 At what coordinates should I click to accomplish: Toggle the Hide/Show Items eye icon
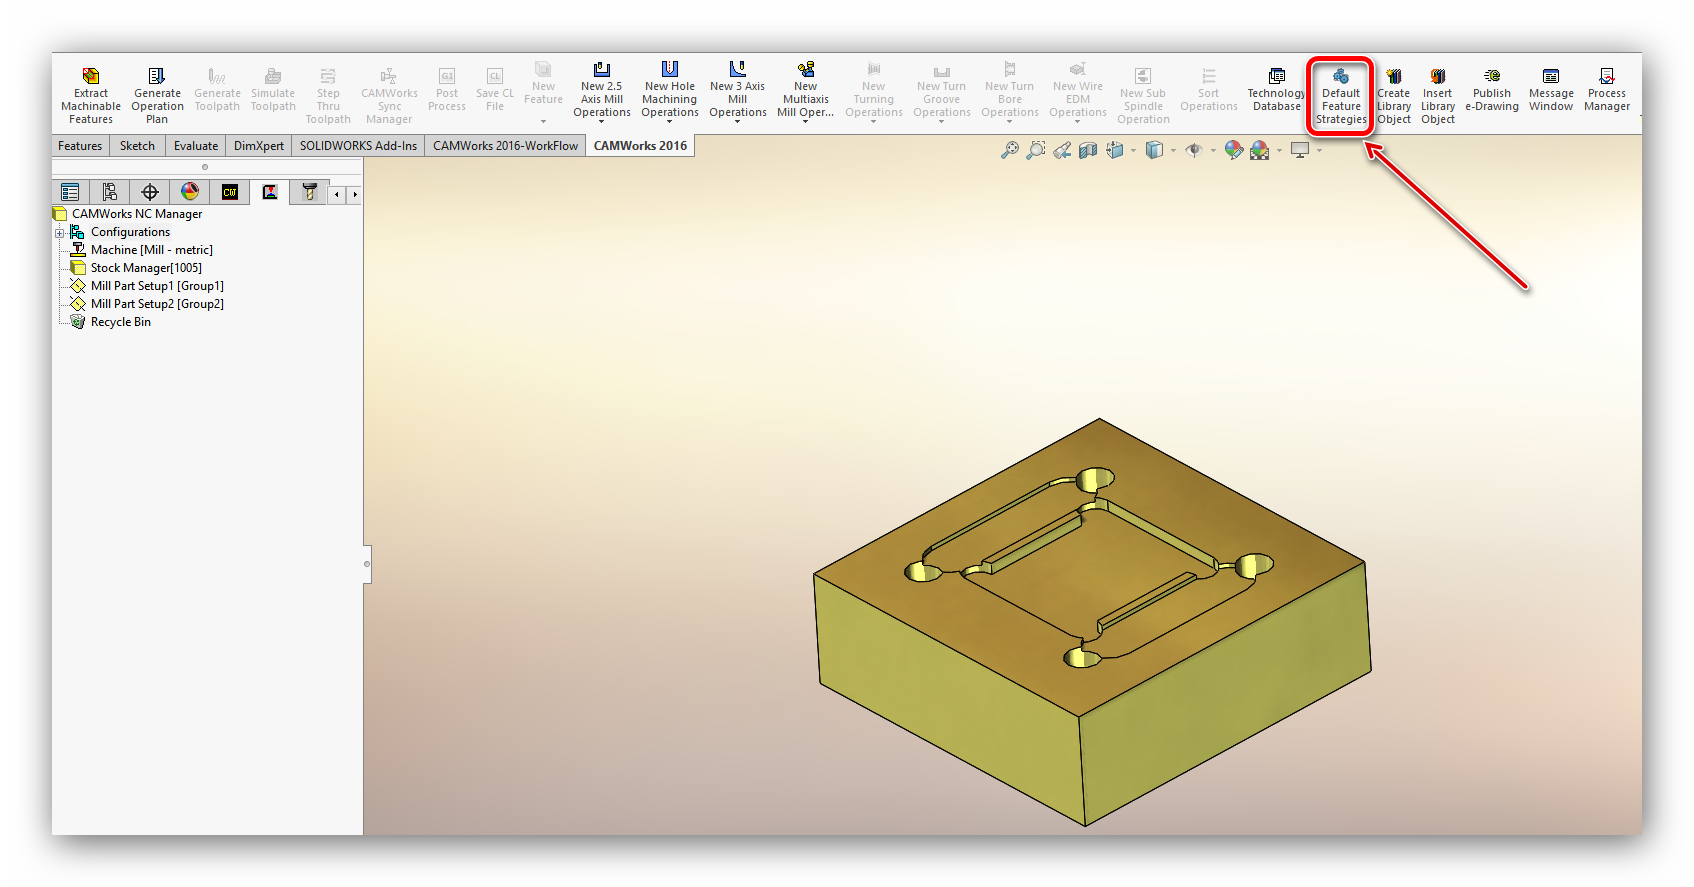tap(1194, 150)
